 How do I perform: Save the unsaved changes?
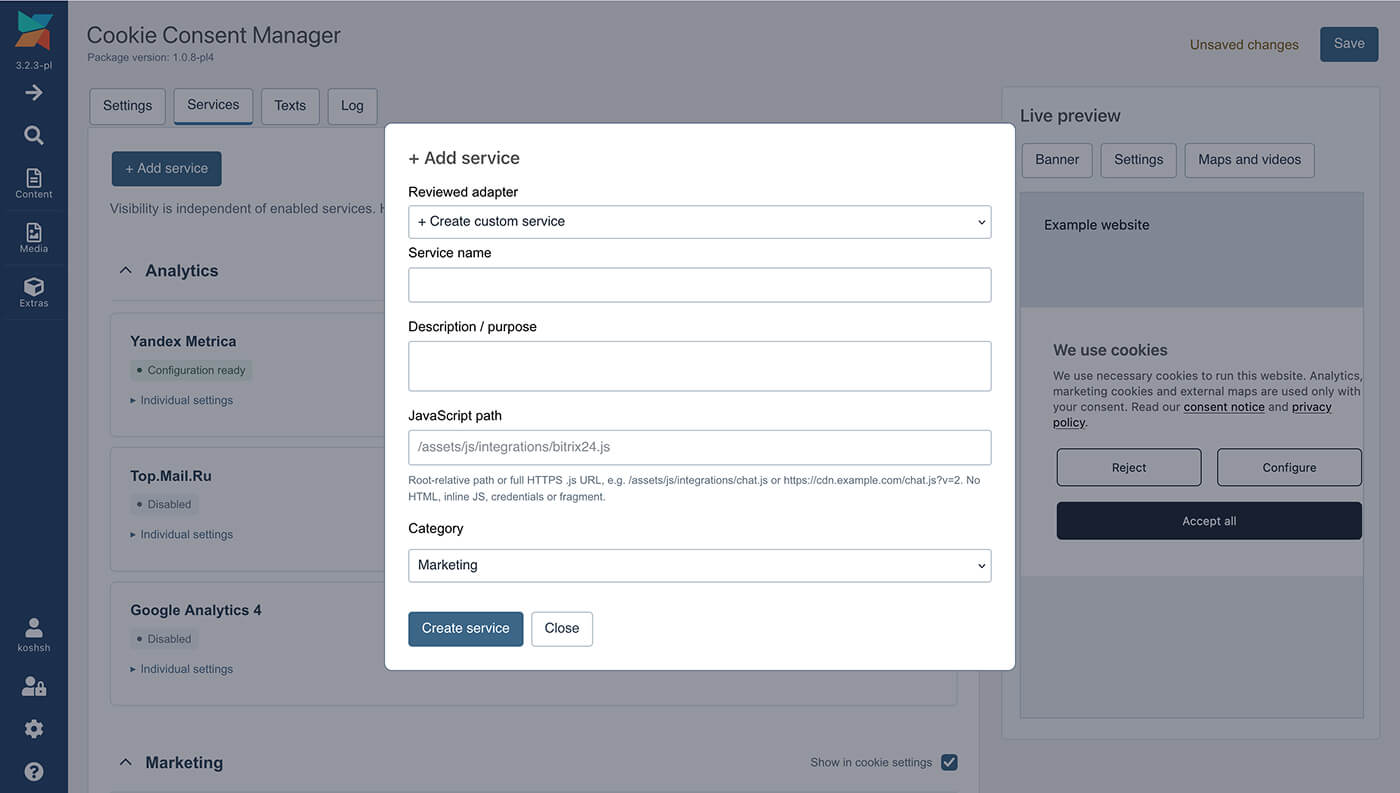(1349, 44)
